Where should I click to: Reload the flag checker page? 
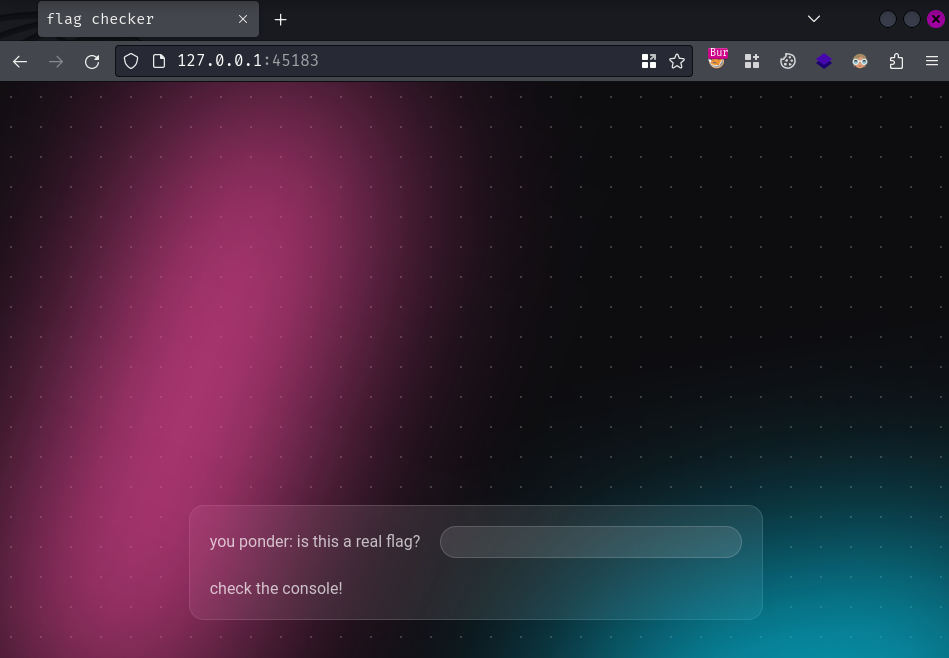coord(92,61)
